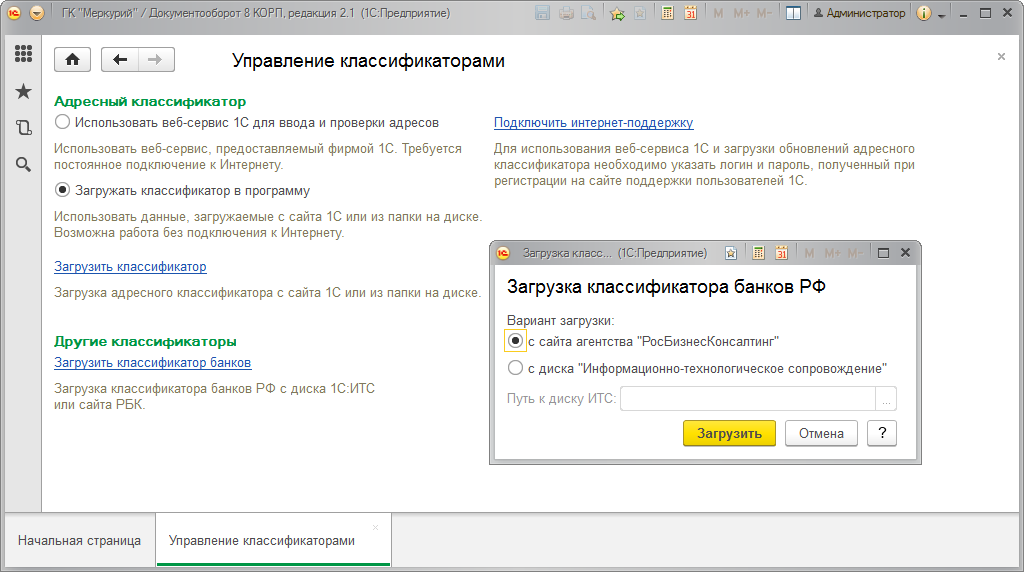Viewport: 1024px width, 572px height.
Task: Click M+ button in dialog title bar
Action: (x=832, y=253)
